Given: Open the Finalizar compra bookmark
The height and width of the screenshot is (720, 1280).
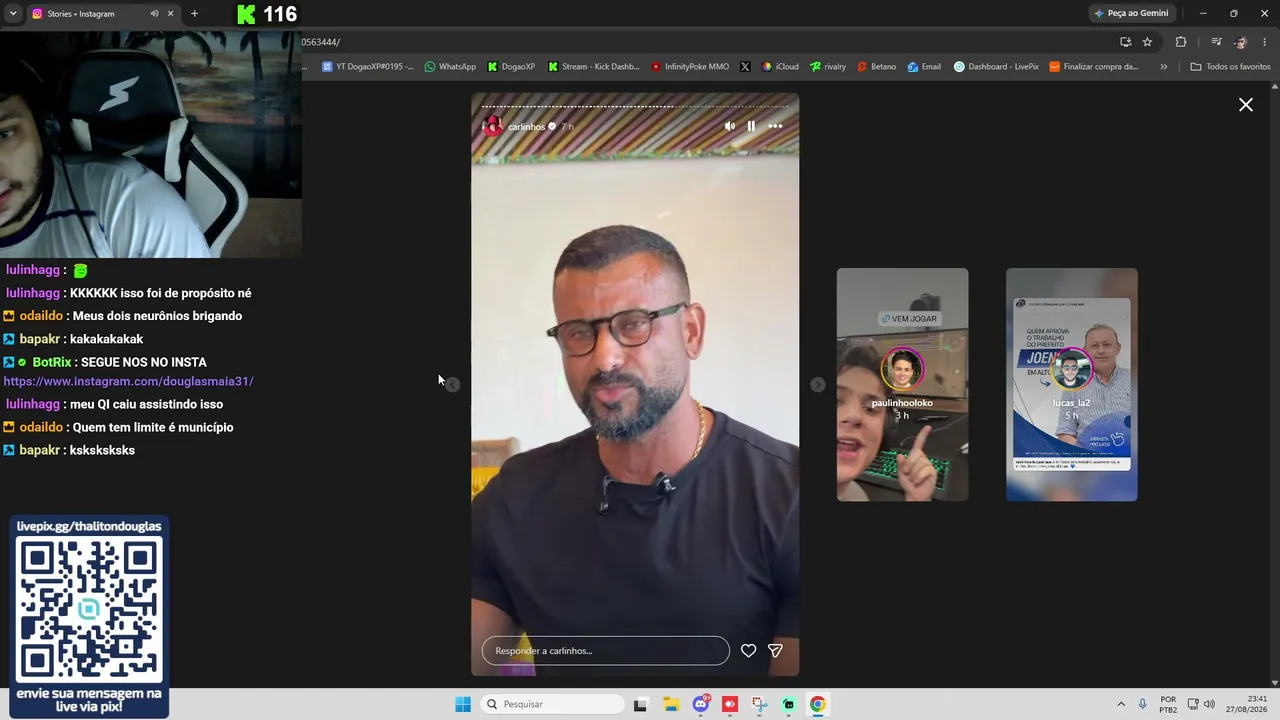Looking at the screenshot, I should click(x=1094, y=67).
